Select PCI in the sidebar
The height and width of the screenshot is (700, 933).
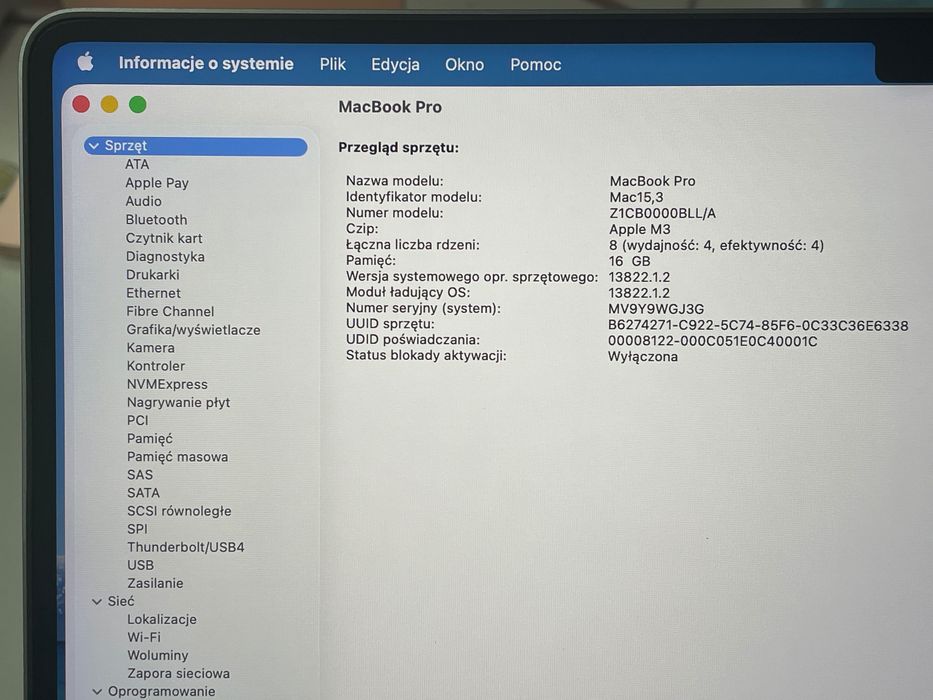pyautogui.click(x=137, y=420)
